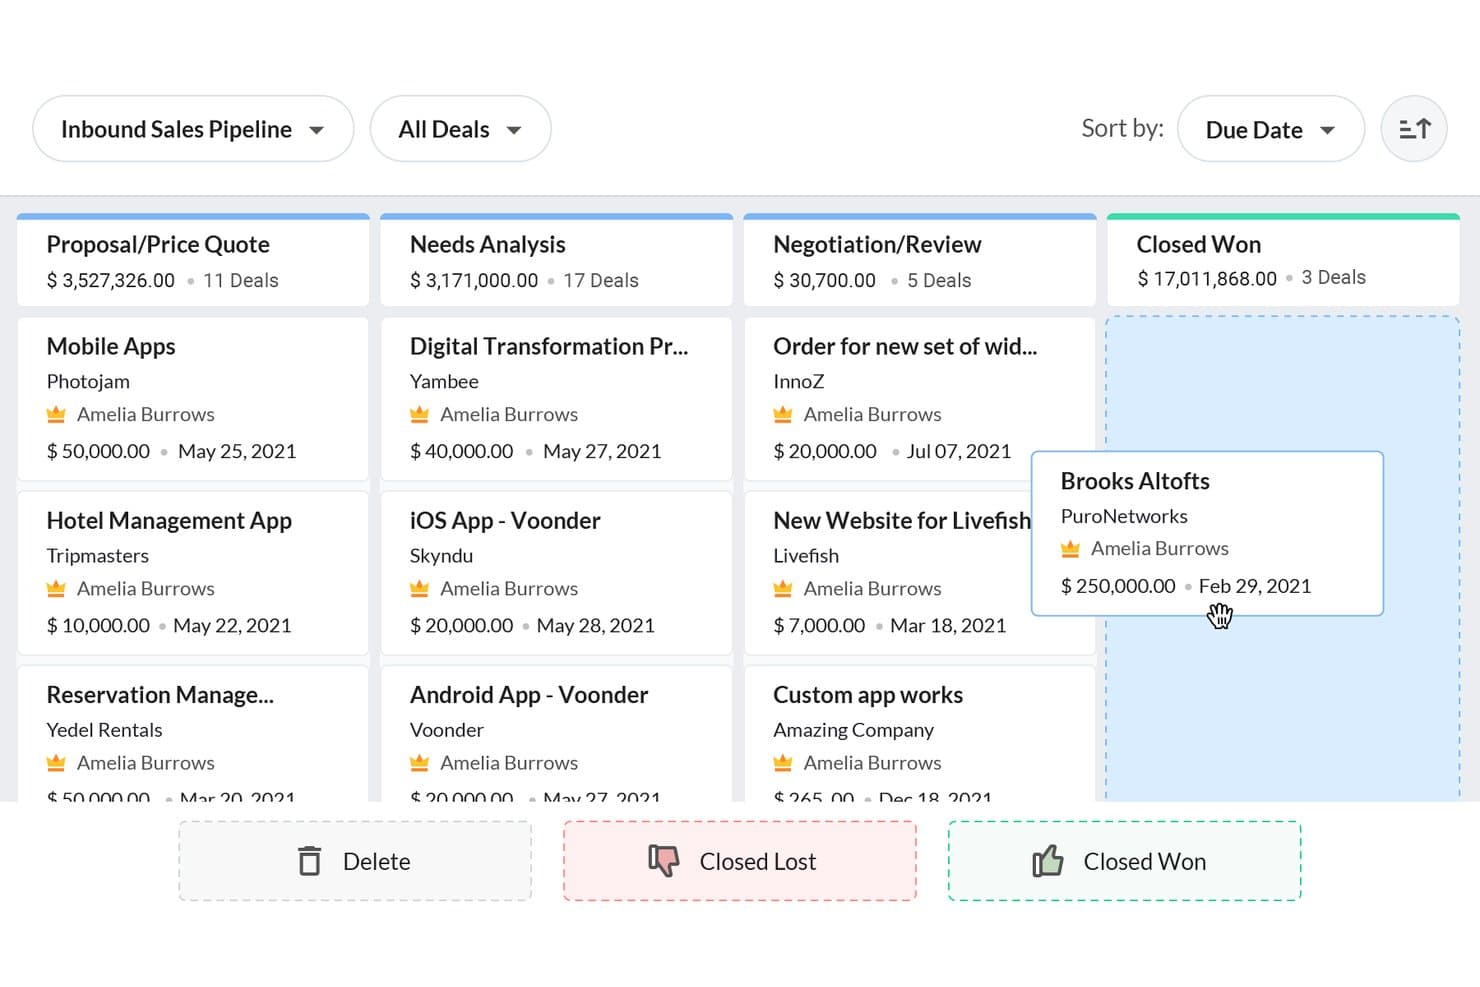The height and width of the screenshot is (987, 1480).
Task: Click crown icon on Mobile Apps card
Action: (56, 414)
